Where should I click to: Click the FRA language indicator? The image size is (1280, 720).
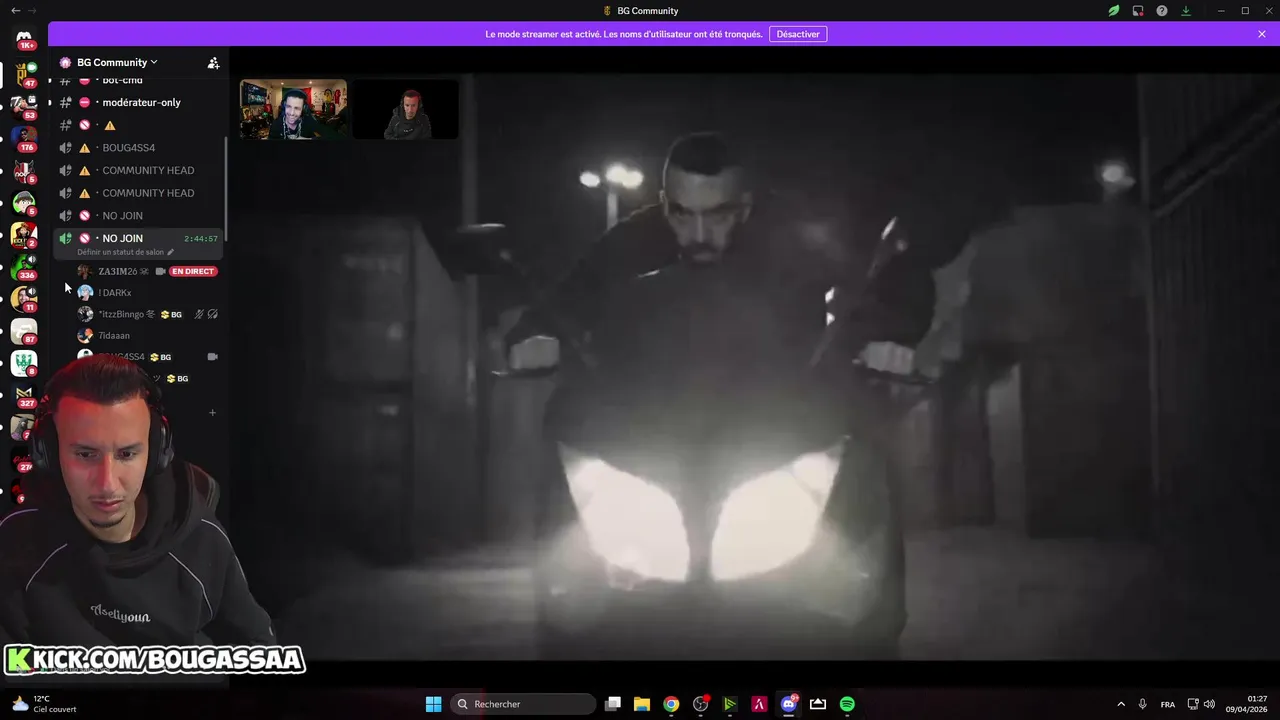[x=1168, y=704]
